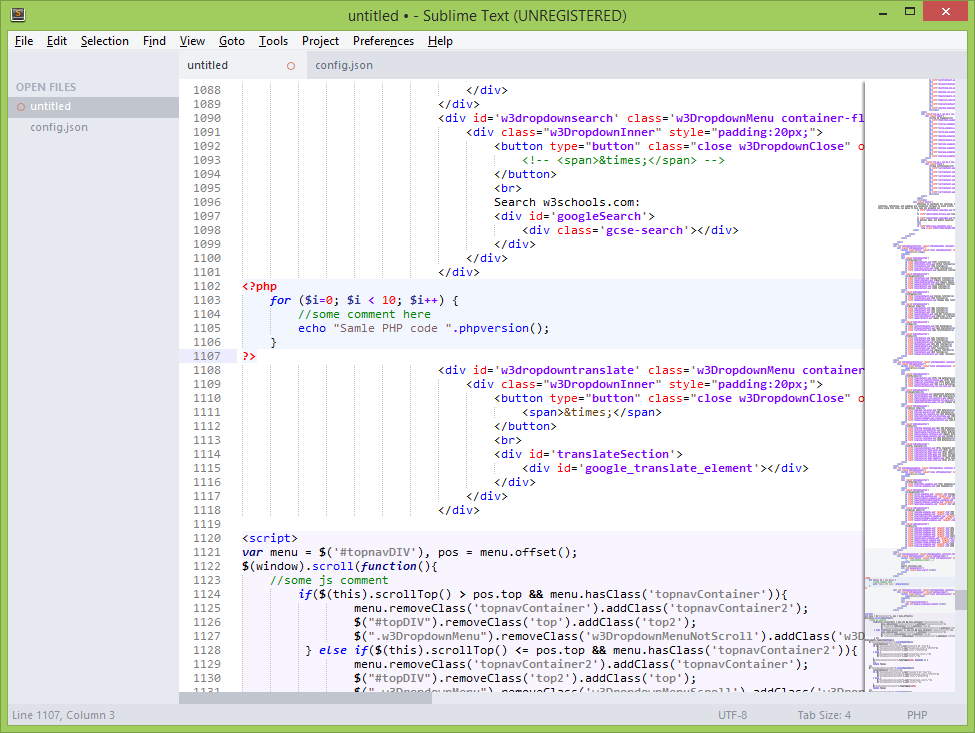975x733 pixels.
Task: Click the <br> tag on line 1095
Action: pos(507,188)
